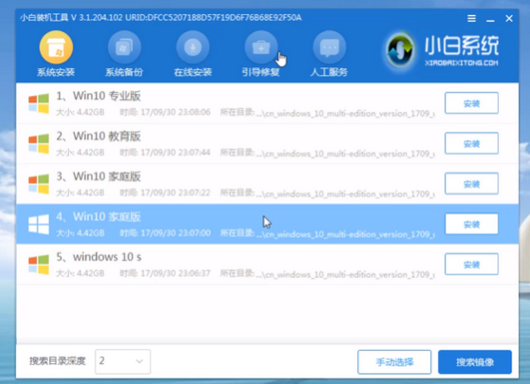Install highlighted item 4 Win10 家庭版
This screenshot has width=530, height=384.
click(x=472, y=224)
